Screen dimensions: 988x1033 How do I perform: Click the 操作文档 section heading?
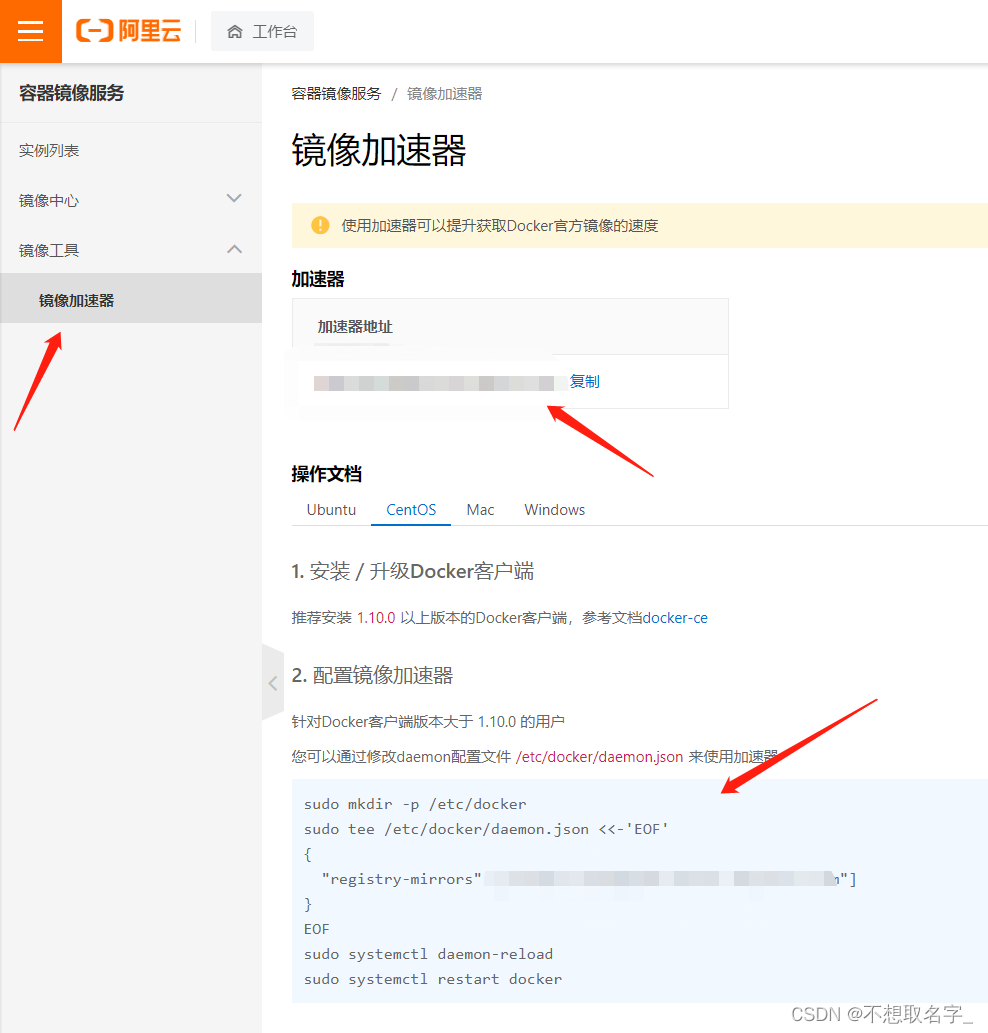pyautogui.click(x=327, y=474)
